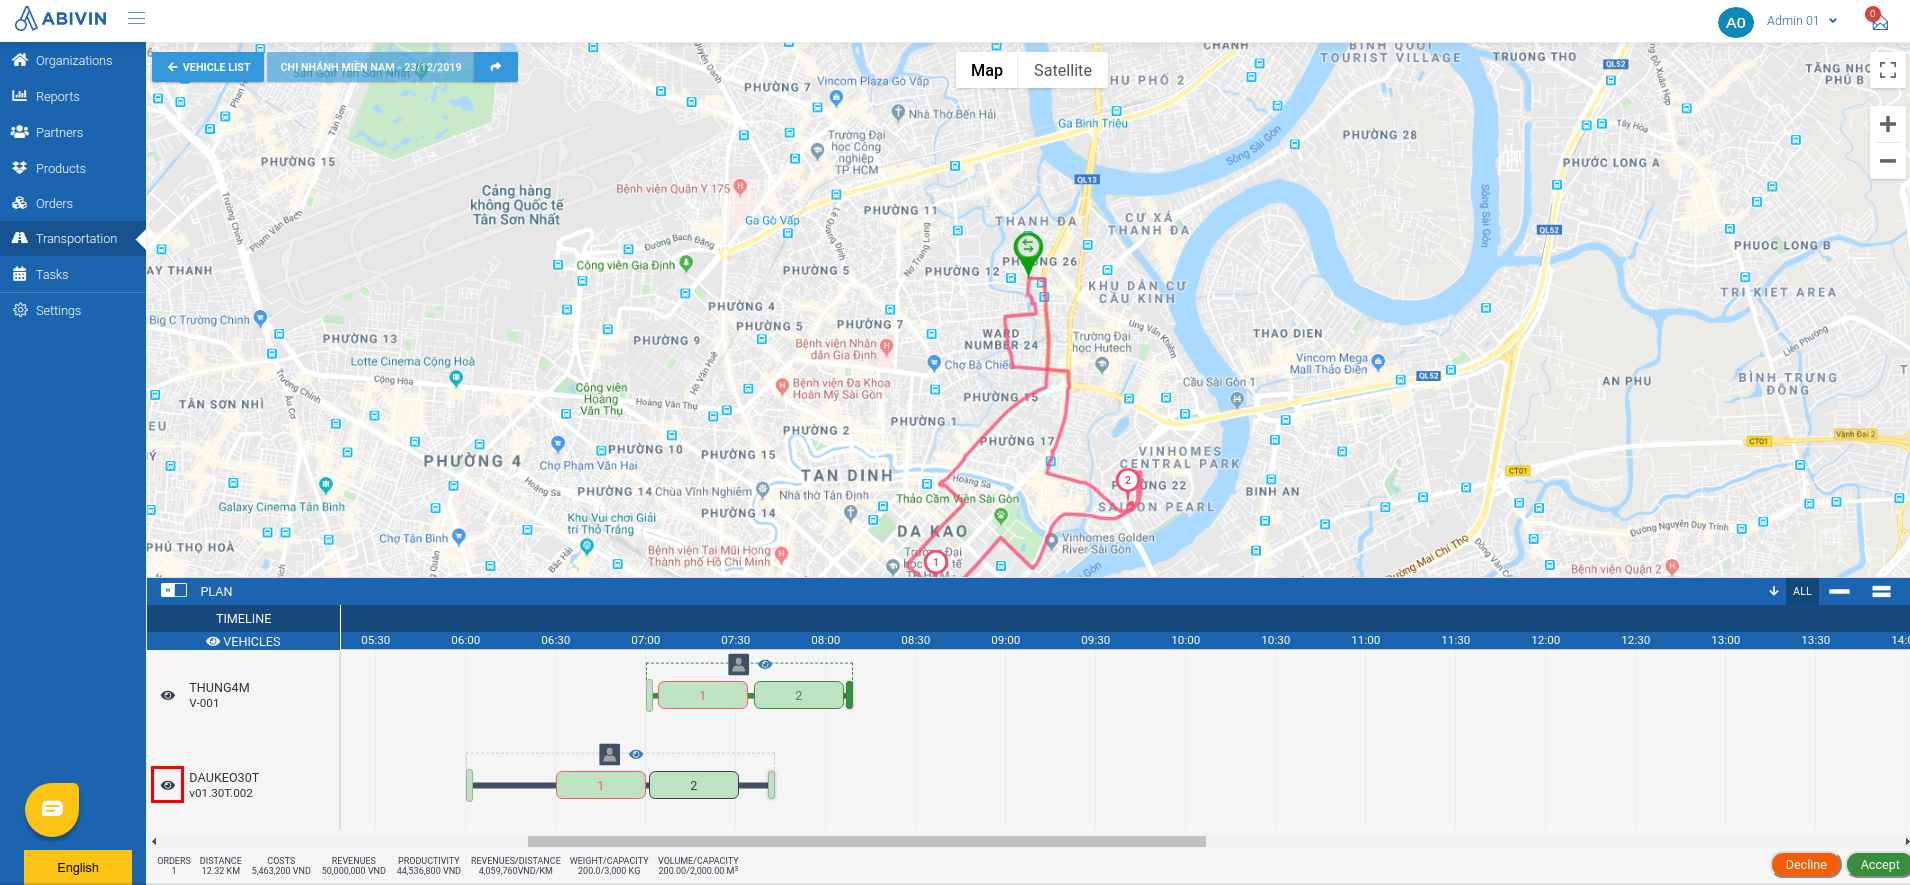1910x885 pixels.
Task: Click the 07:00 timeline label
Action: pyautogui.click(x=646, y=640)
